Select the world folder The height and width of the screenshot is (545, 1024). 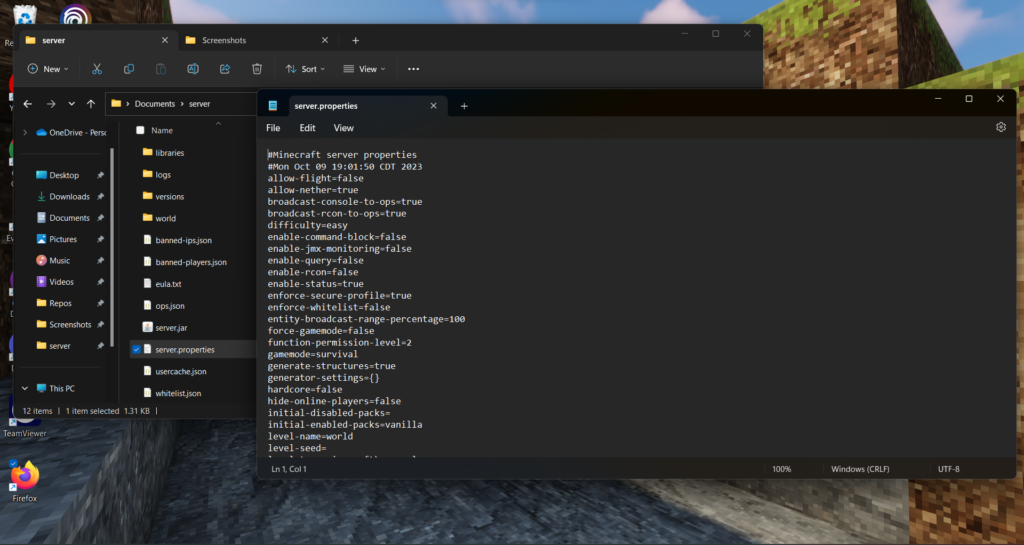coord(165,219)
